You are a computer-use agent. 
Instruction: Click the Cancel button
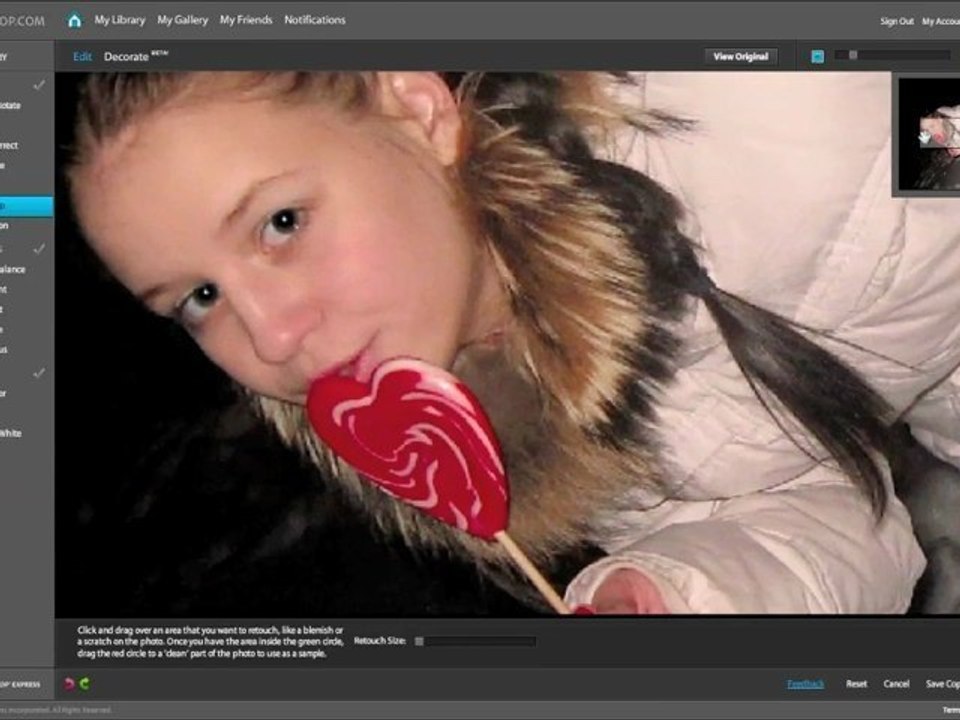[x=896, y=684]
